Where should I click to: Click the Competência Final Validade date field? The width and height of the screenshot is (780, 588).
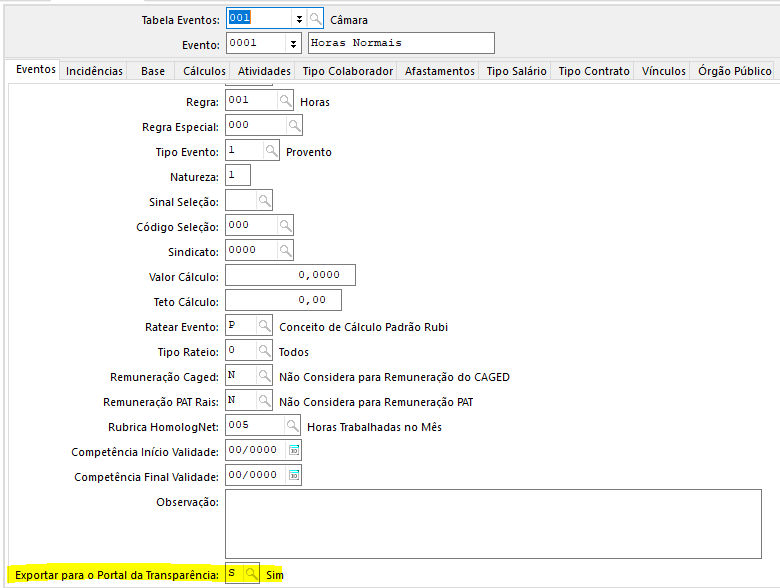(256, 475)
